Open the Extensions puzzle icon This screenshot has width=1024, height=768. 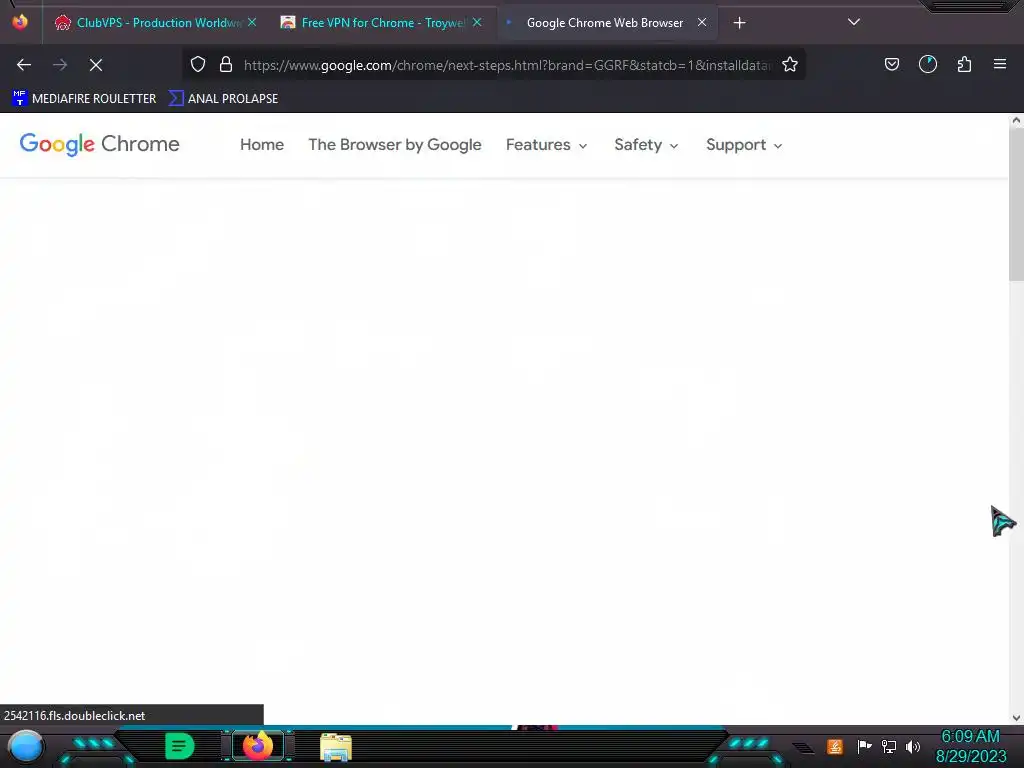[965, 65]
